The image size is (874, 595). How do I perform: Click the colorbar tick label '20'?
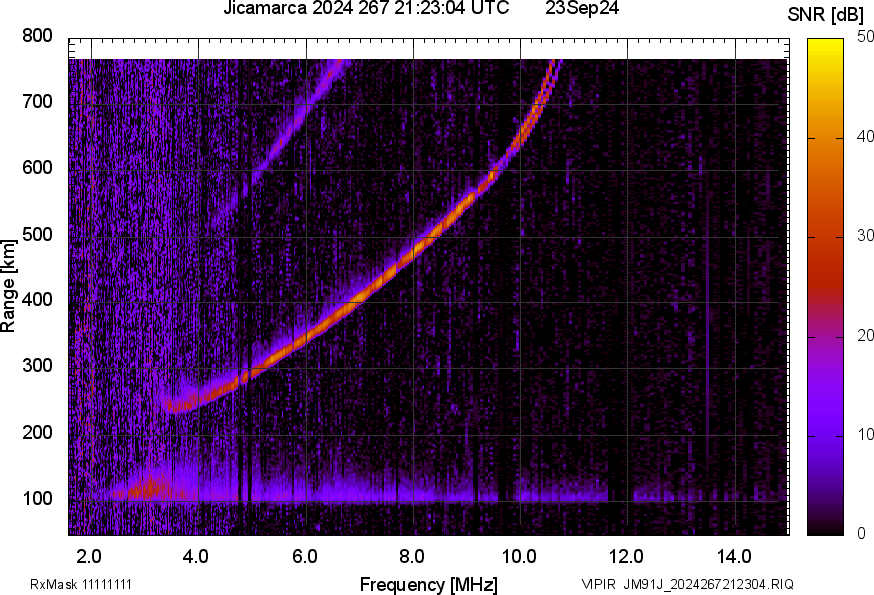coord(865,335)
